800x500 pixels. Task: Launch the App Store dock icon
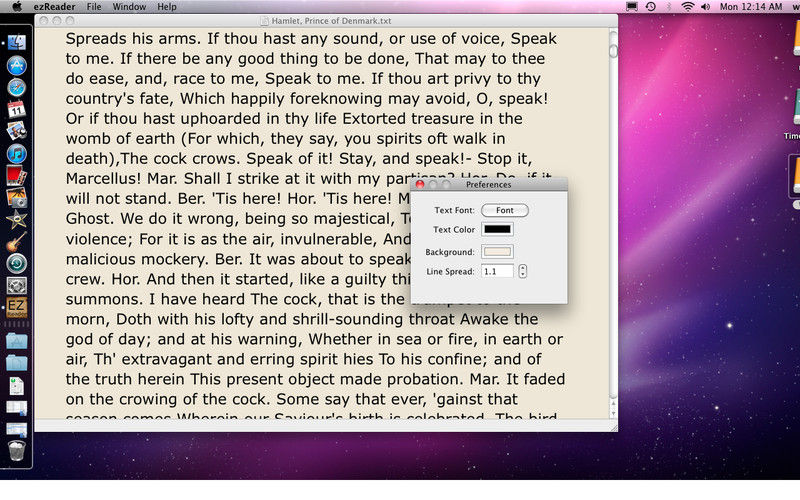click(x=16, y=65)
